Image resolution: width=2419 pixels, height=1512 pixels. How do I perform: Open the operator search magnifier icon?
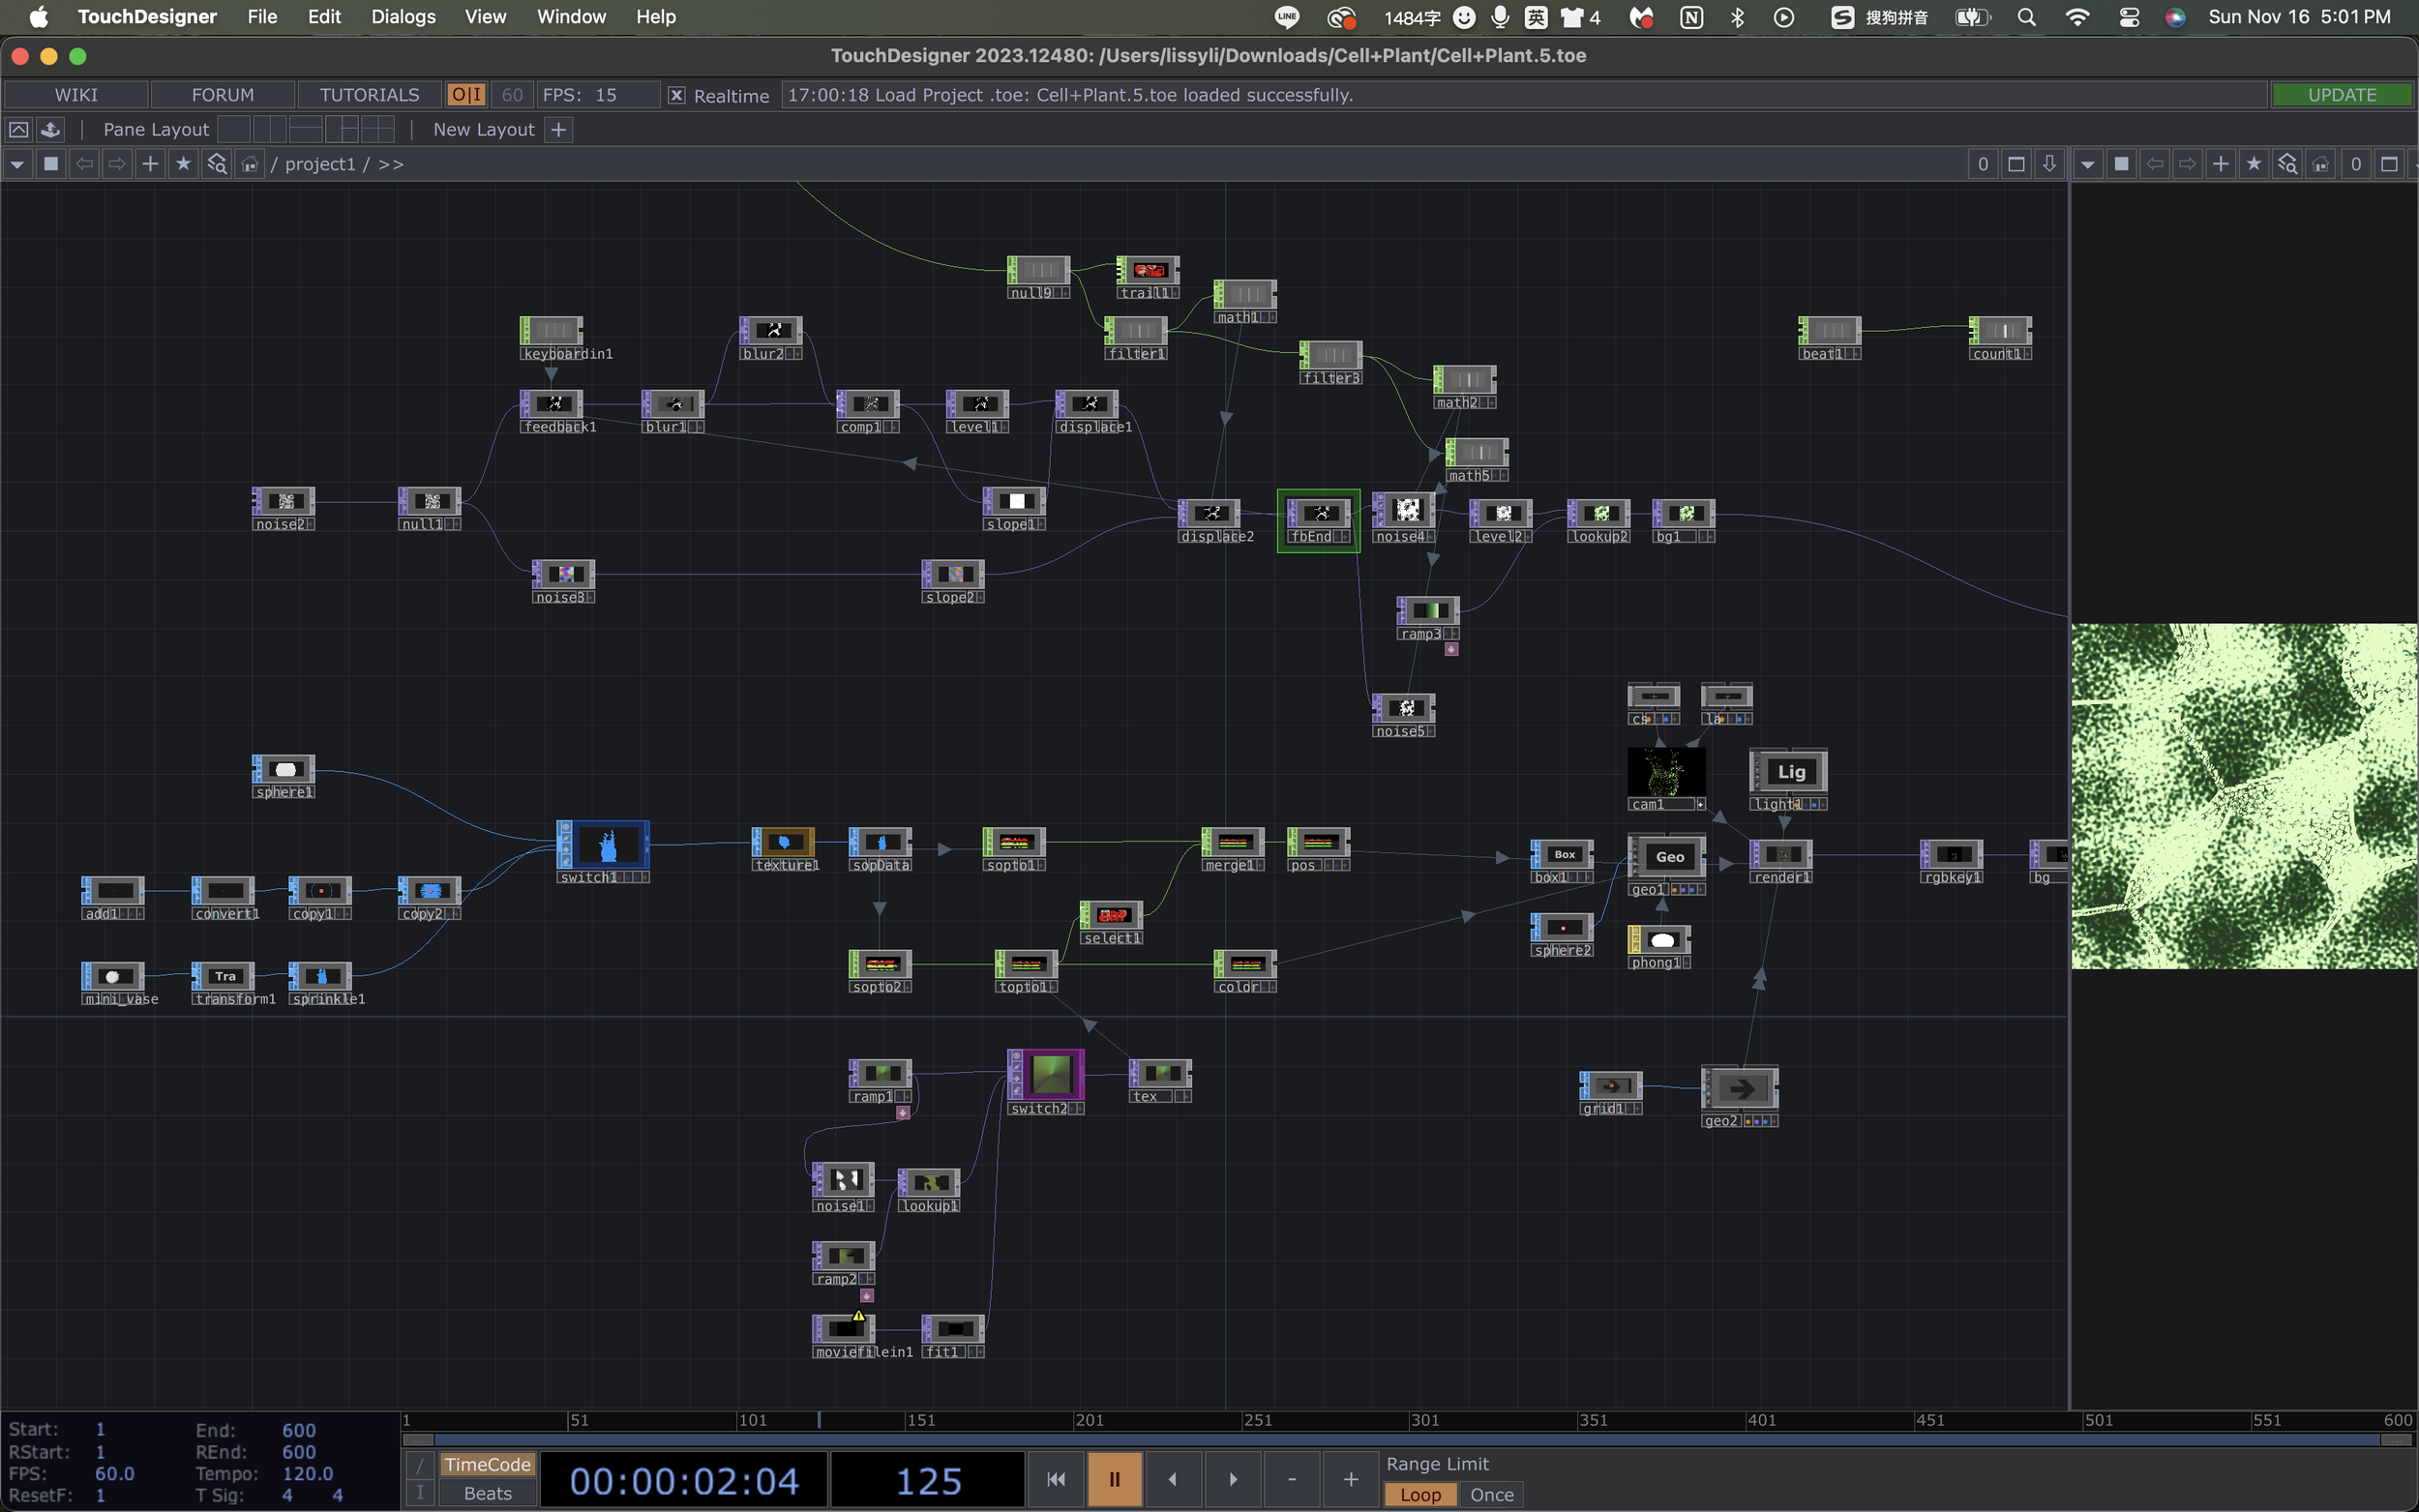click(216, 164)
